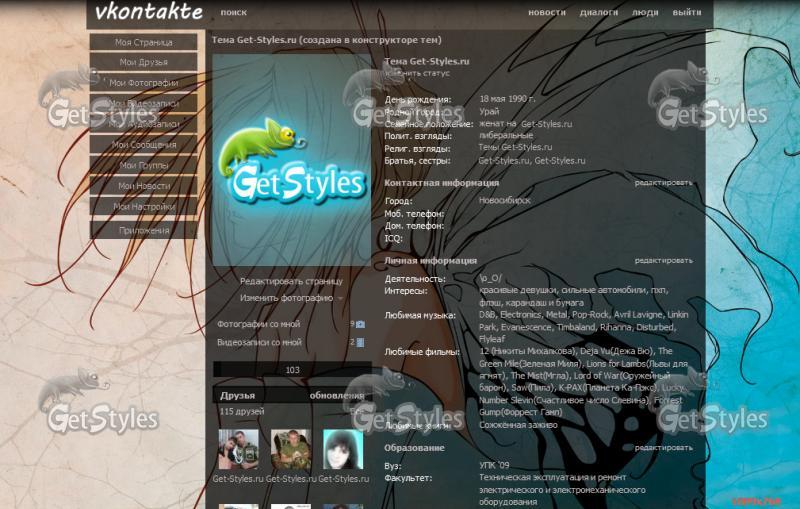Click обновления in friends header
Image resolution: width=800 pixels, height=509 pixels.
[337, 396]
